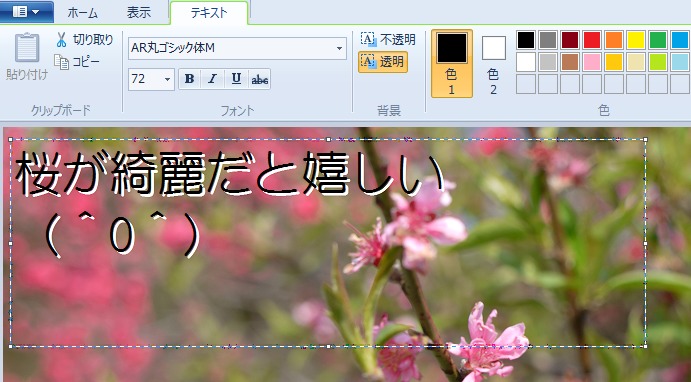691x382 pixels.
Task: Click bottom-center handle of text box
Action: pos(328,347)
